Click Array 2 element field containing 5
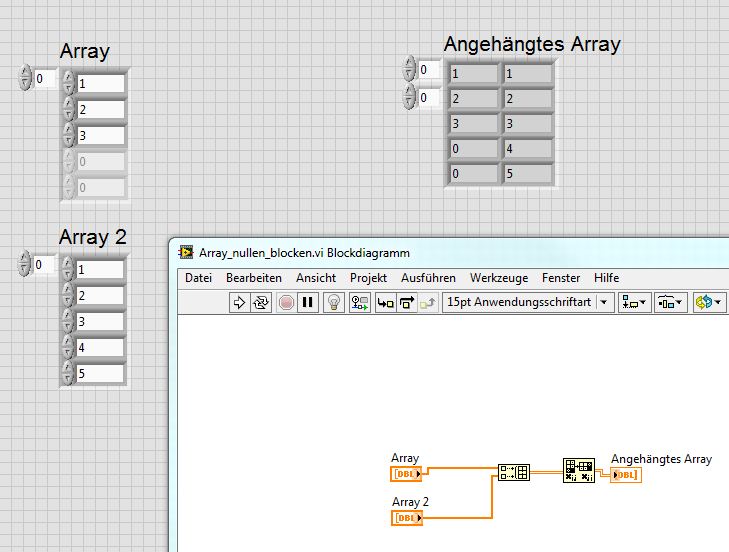 (x=100, y=373)
